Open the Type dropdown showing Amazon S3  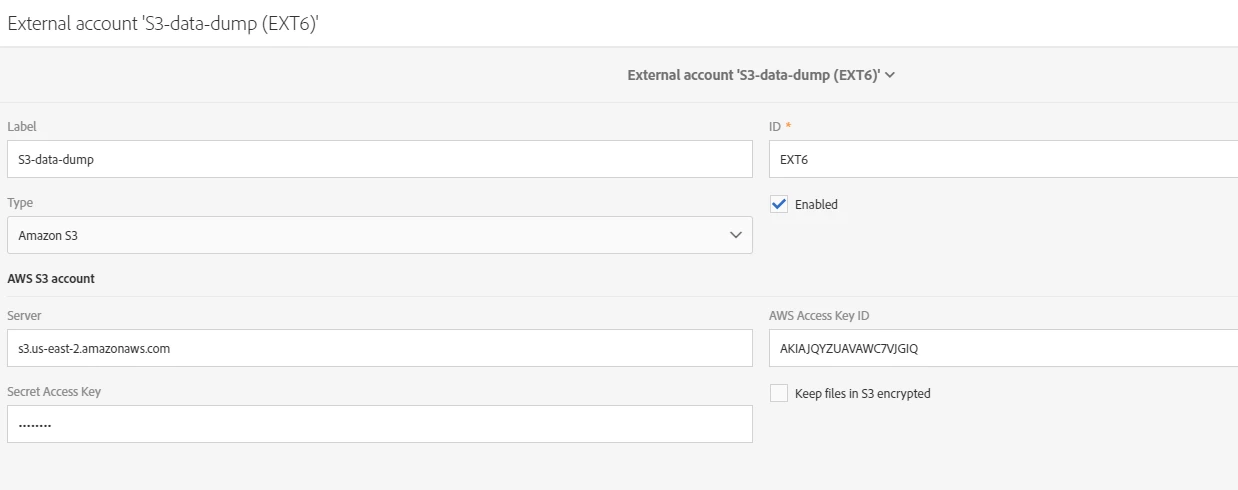pyautogui.click(x=379, y=235)
